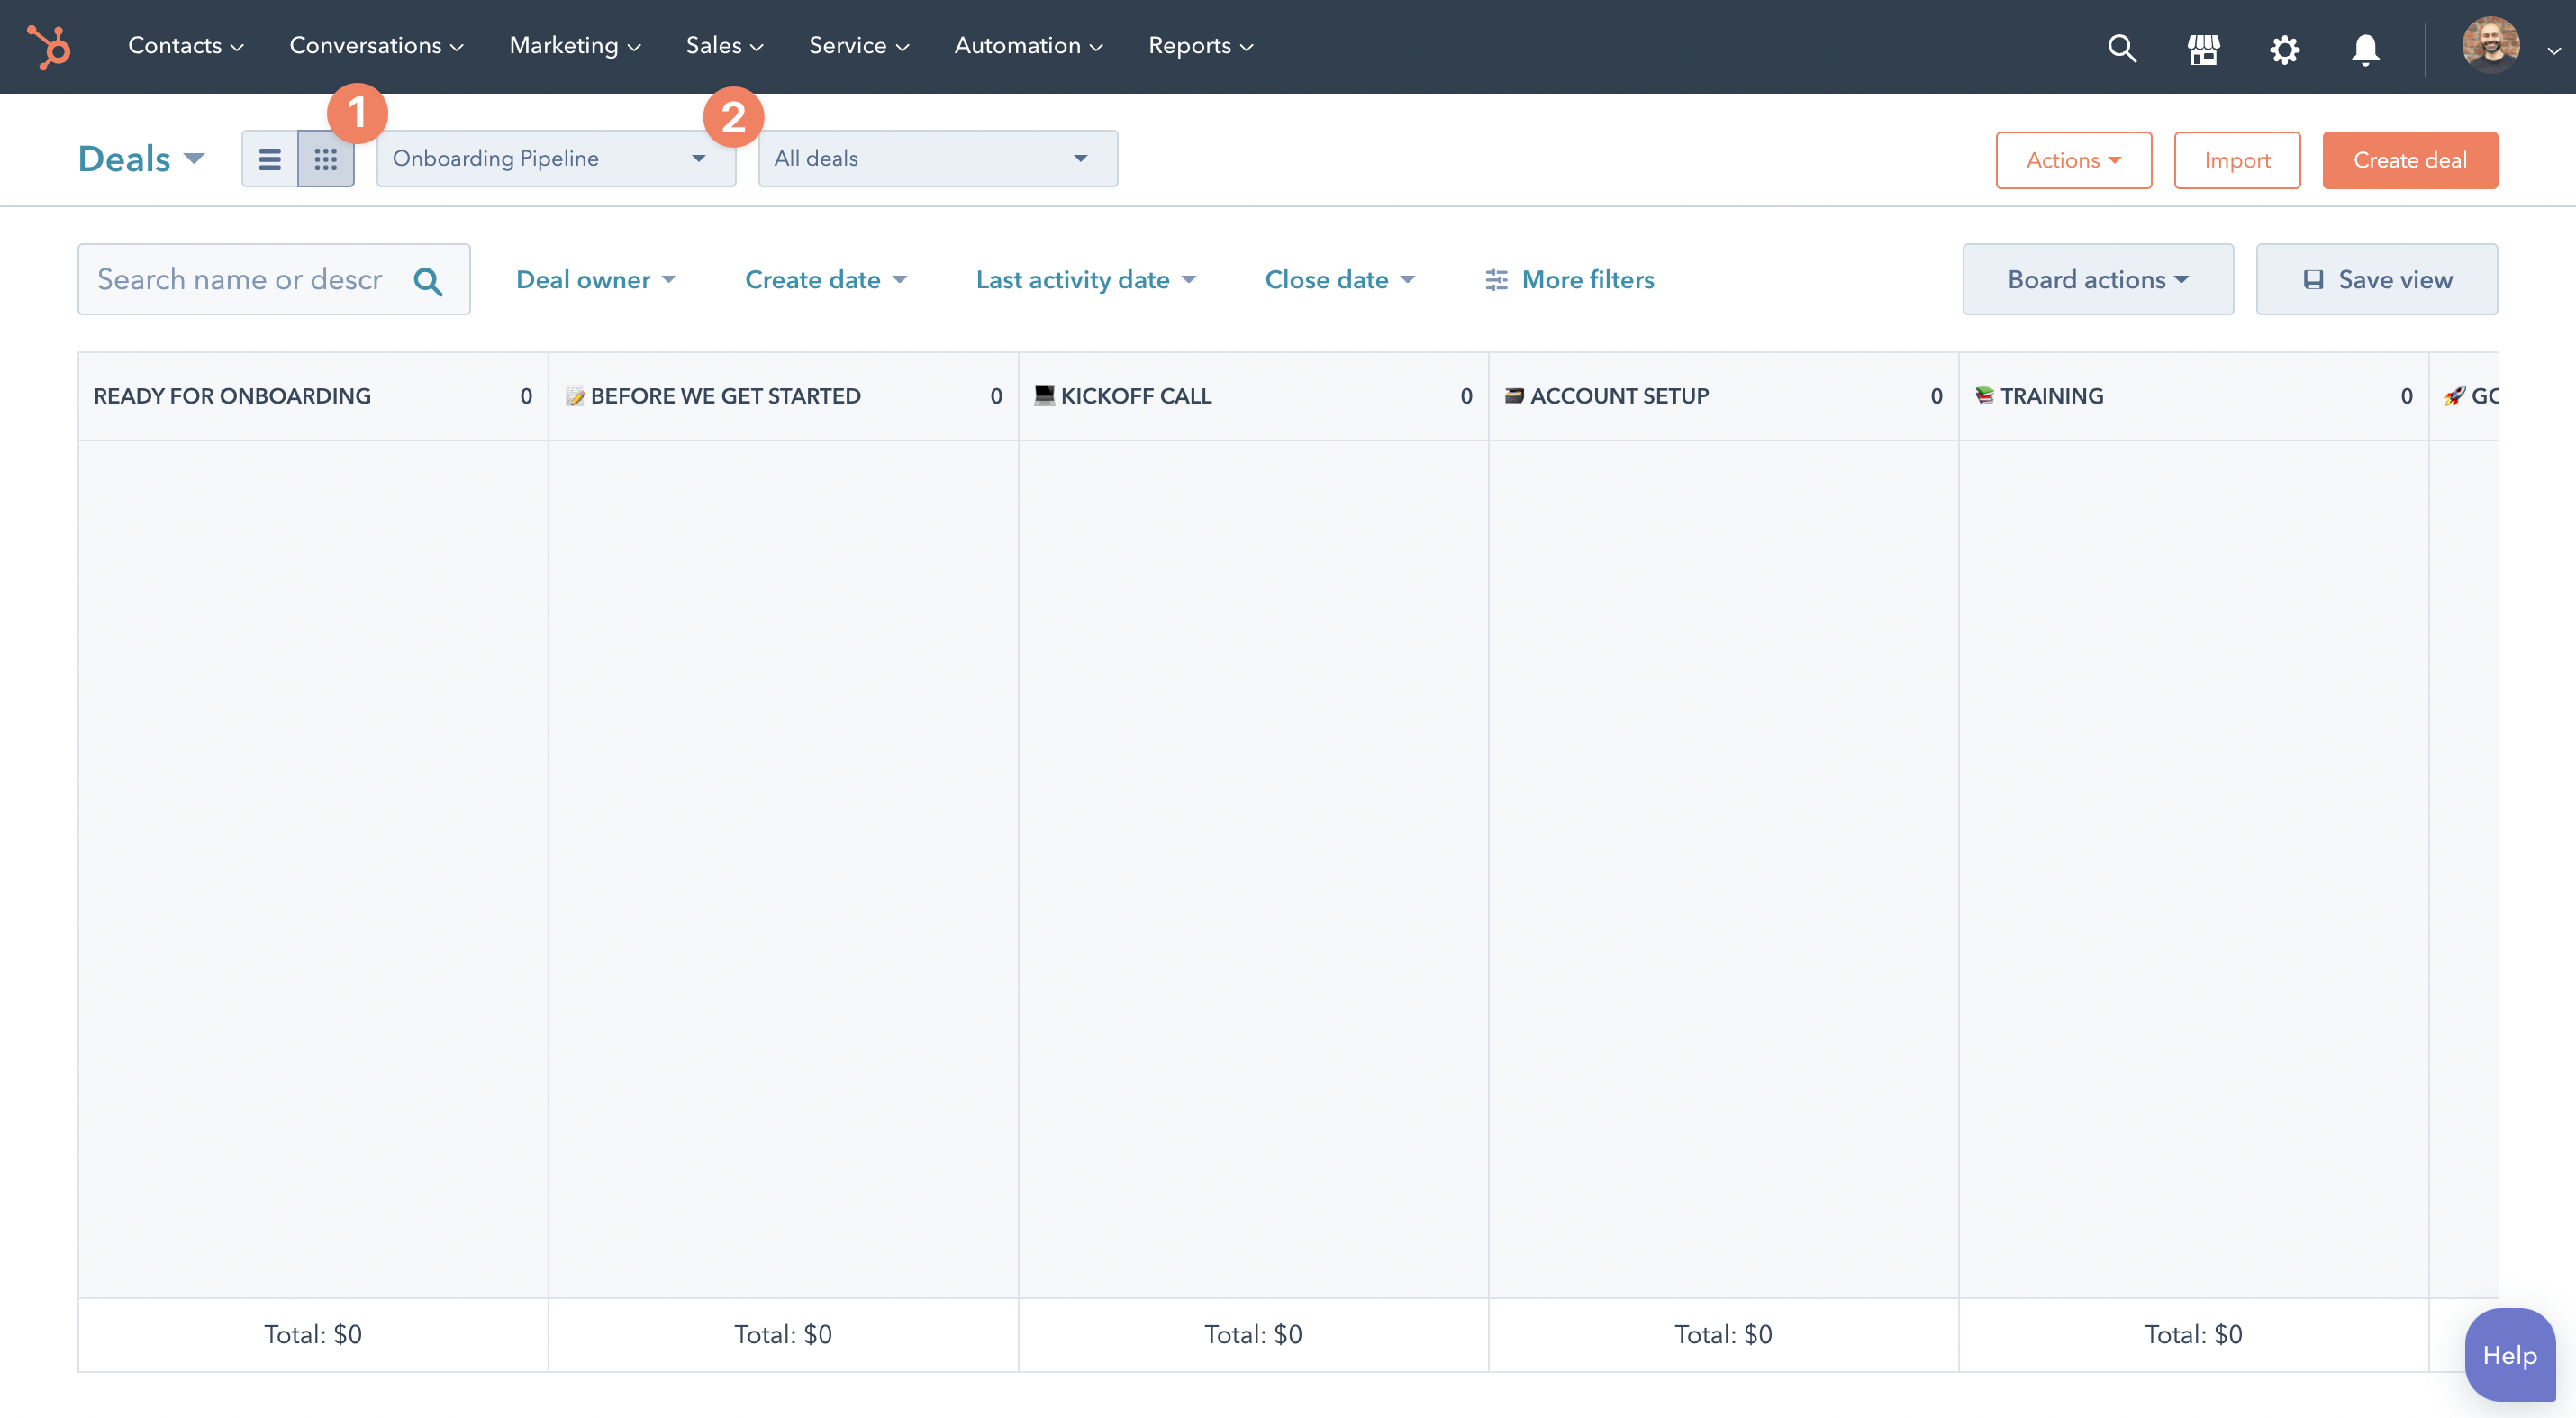
Task: Click the Import button
Action: [x=2236, y=160]
